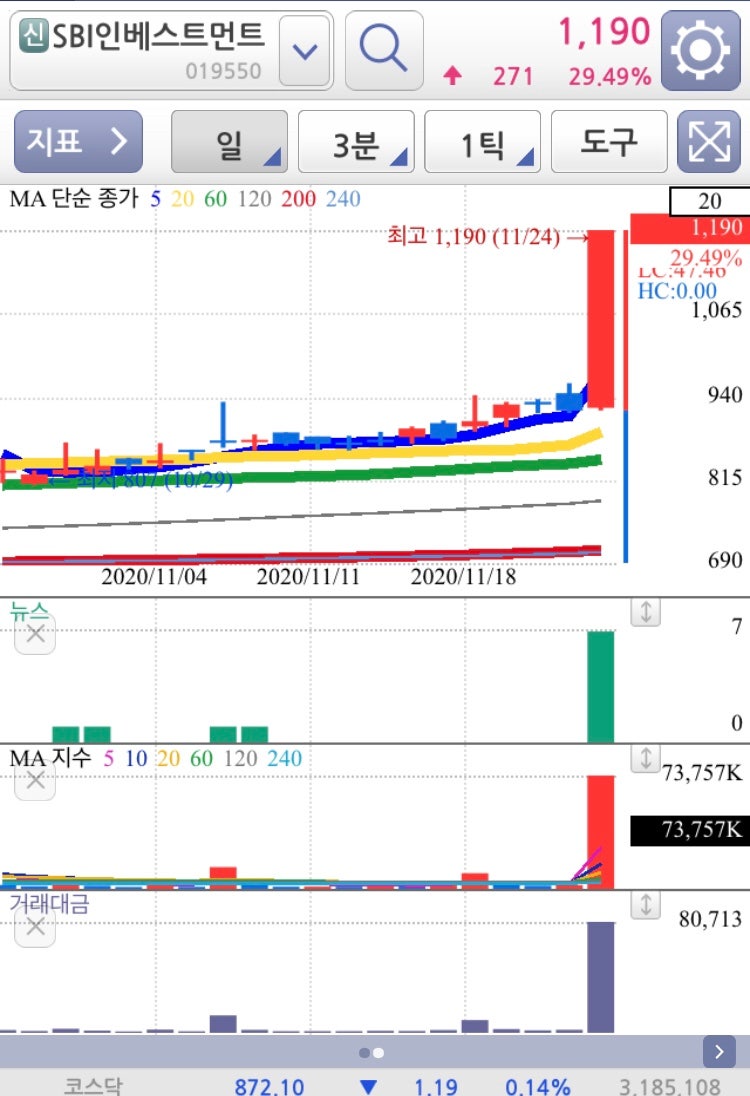Click the 뉴스 panel title
This screenshot has width=750, height=1096.
pyautogui.click(x=29, y=610)
